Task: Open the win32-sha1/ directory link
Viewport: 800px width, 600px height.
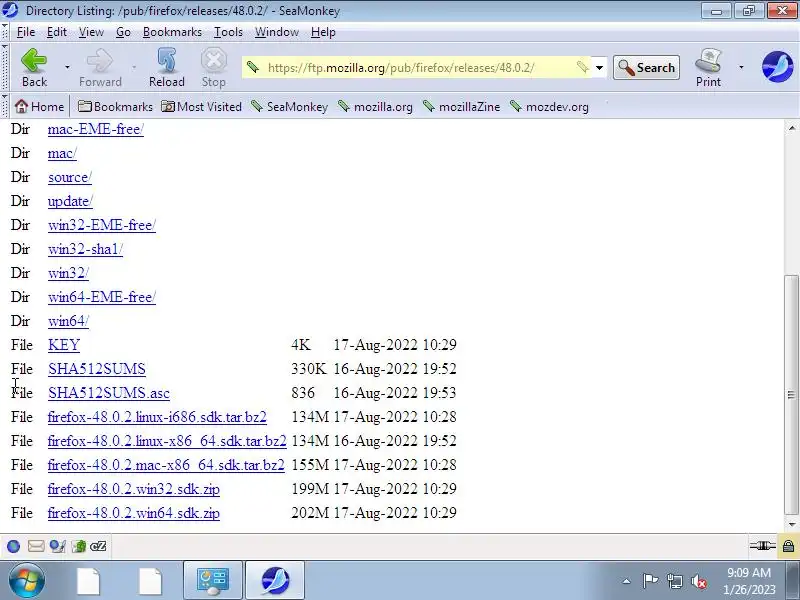Action: coord(85,249)
